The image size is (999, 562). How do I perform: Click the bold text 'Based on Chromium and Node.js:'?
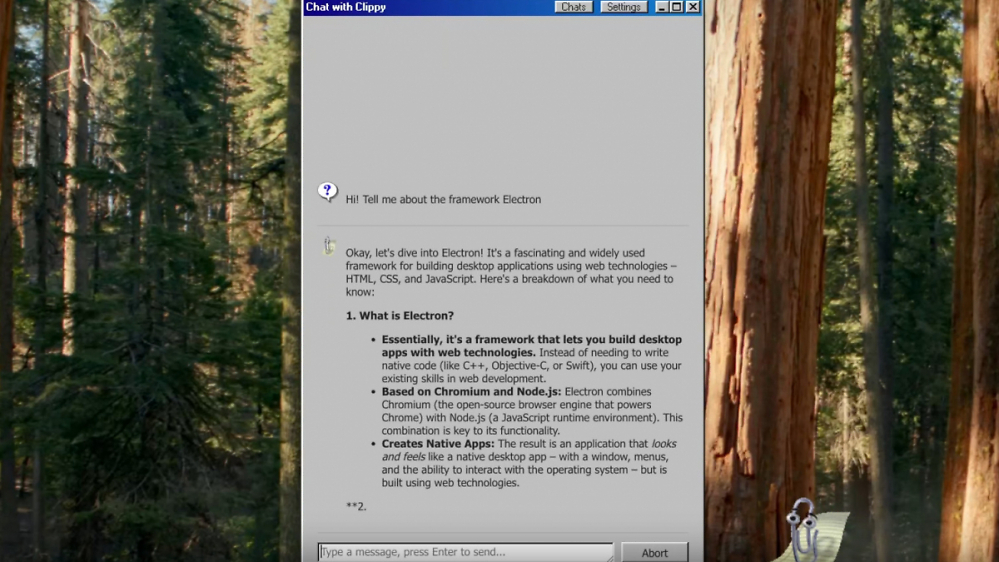pyautogui.click(x=471, y=391)
